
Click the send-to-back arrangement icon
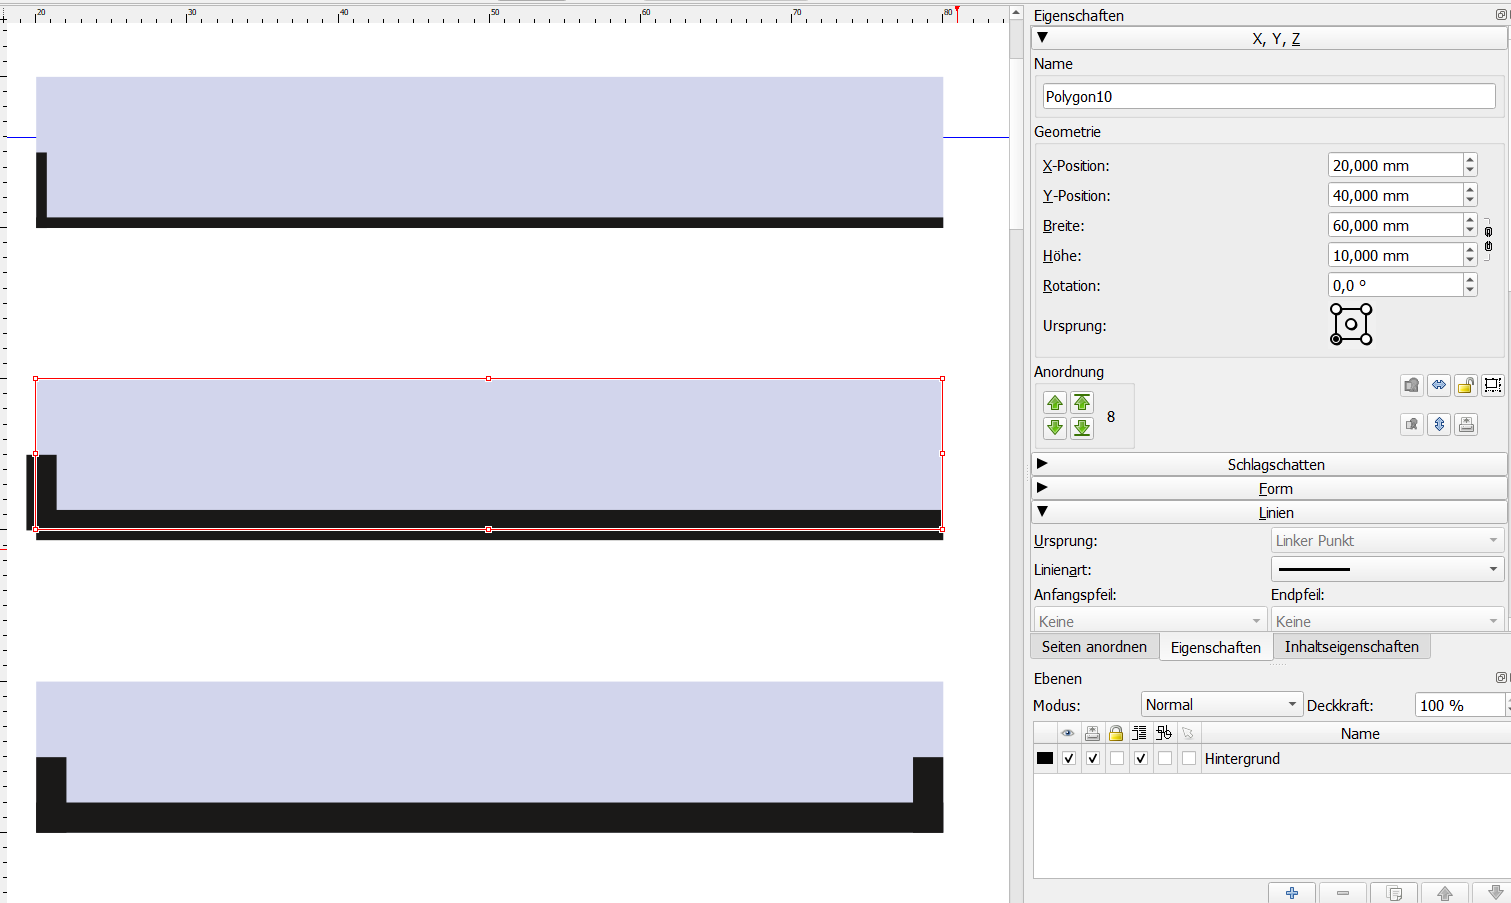(x=1082, y=428)
